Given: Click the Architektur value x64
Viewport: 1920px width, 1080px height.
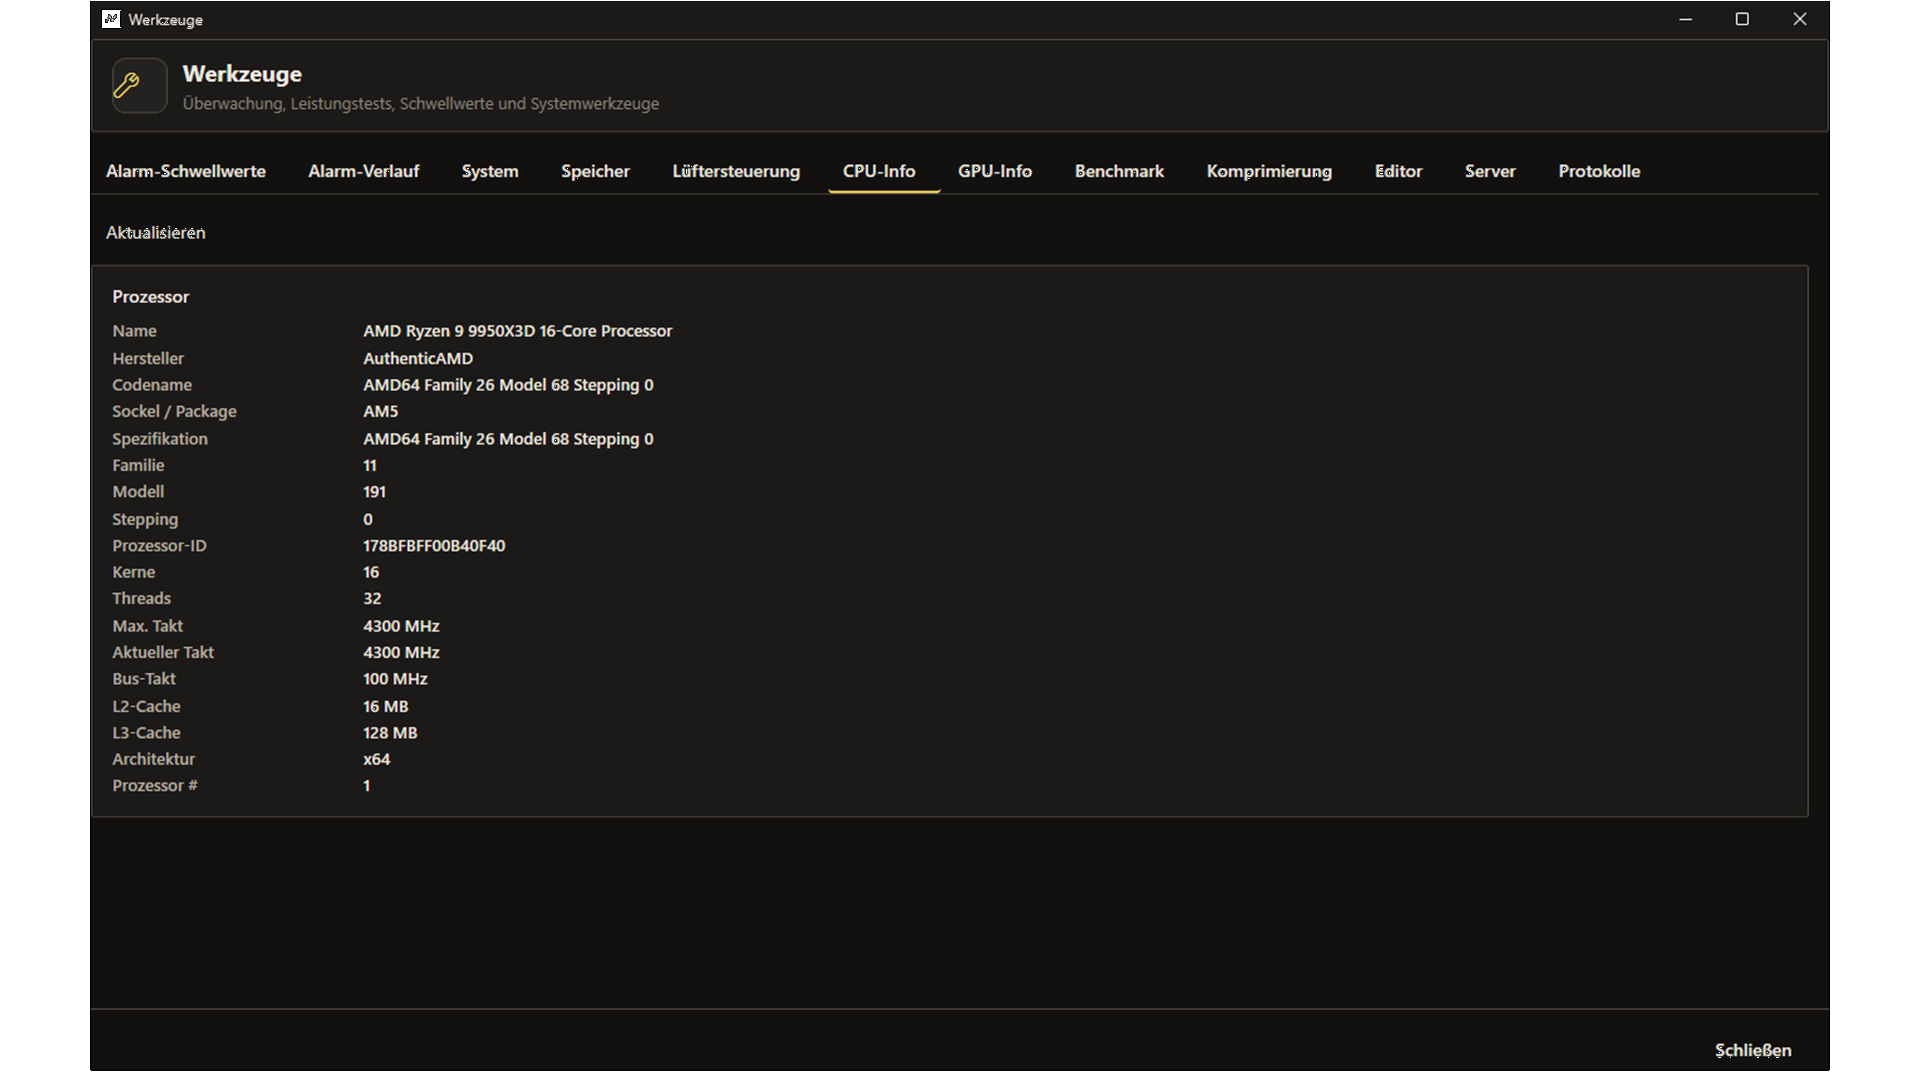Looking at the screenshot, I should pyautogui.click(x=377, y=759).
